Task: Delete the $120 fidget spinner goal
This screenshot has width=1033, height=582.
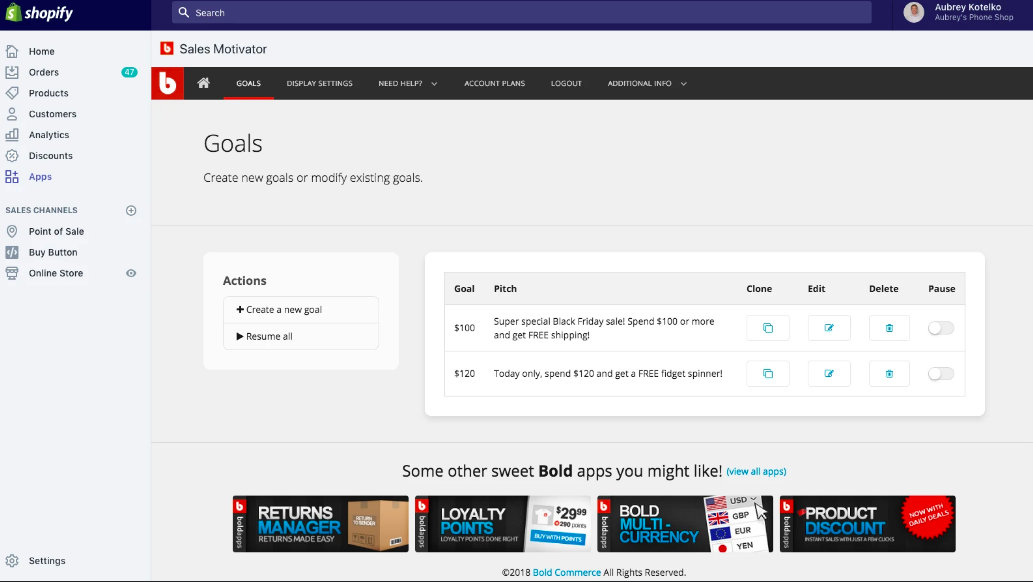Action: 889,374
